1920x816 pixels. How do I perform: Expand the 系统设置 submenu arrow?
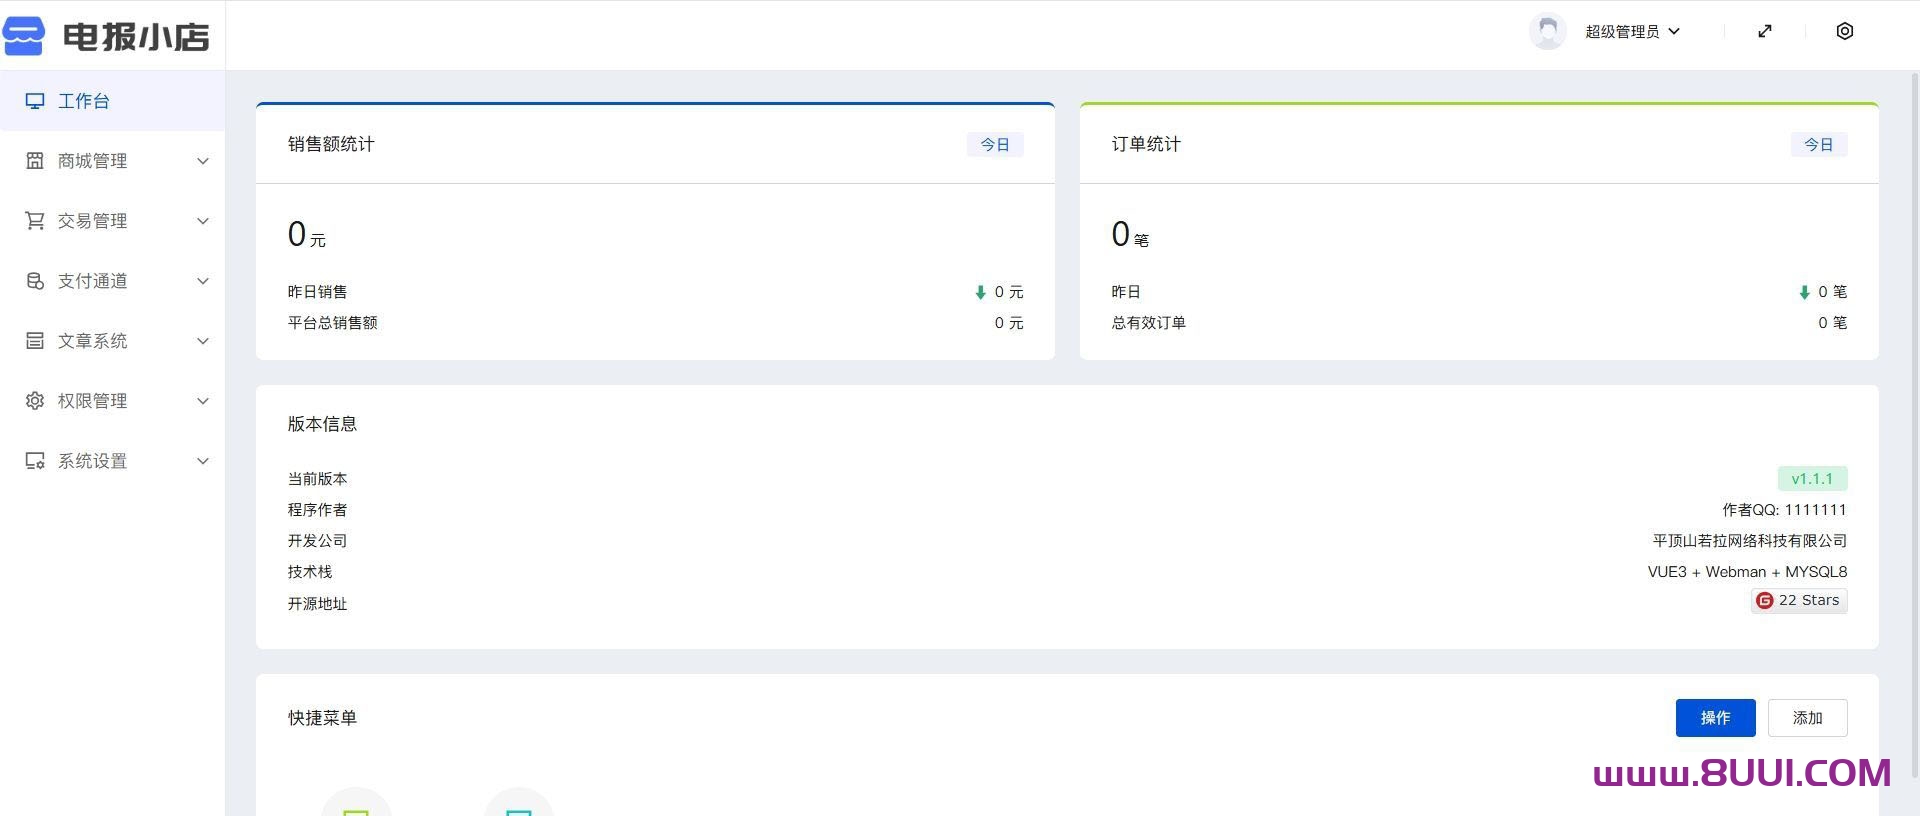pos(203,461)
